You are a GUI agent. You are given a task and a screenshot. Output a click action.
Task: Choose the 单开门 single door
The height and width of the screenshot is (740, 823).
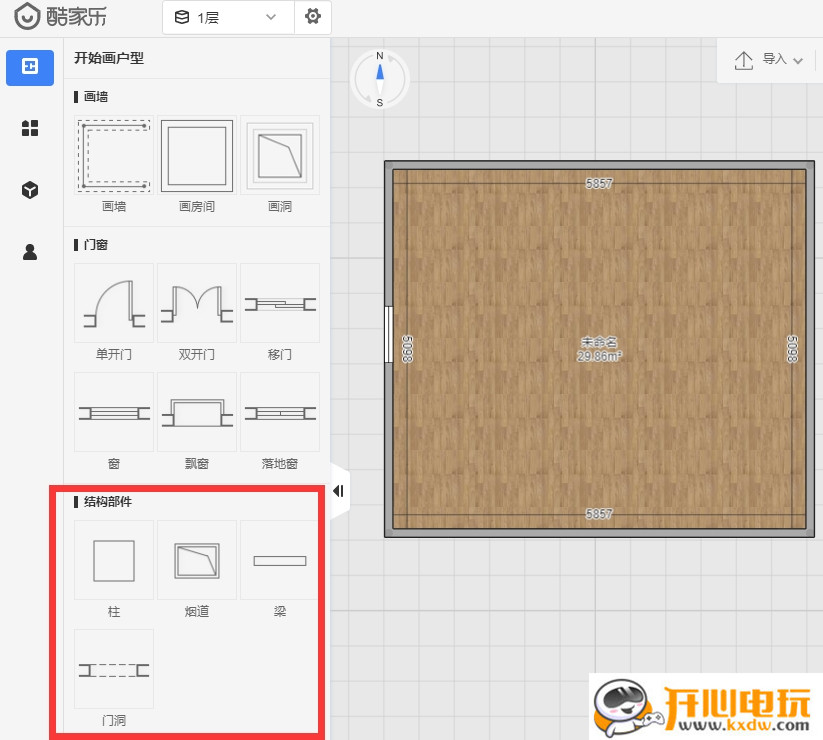[x=114, y=303]
